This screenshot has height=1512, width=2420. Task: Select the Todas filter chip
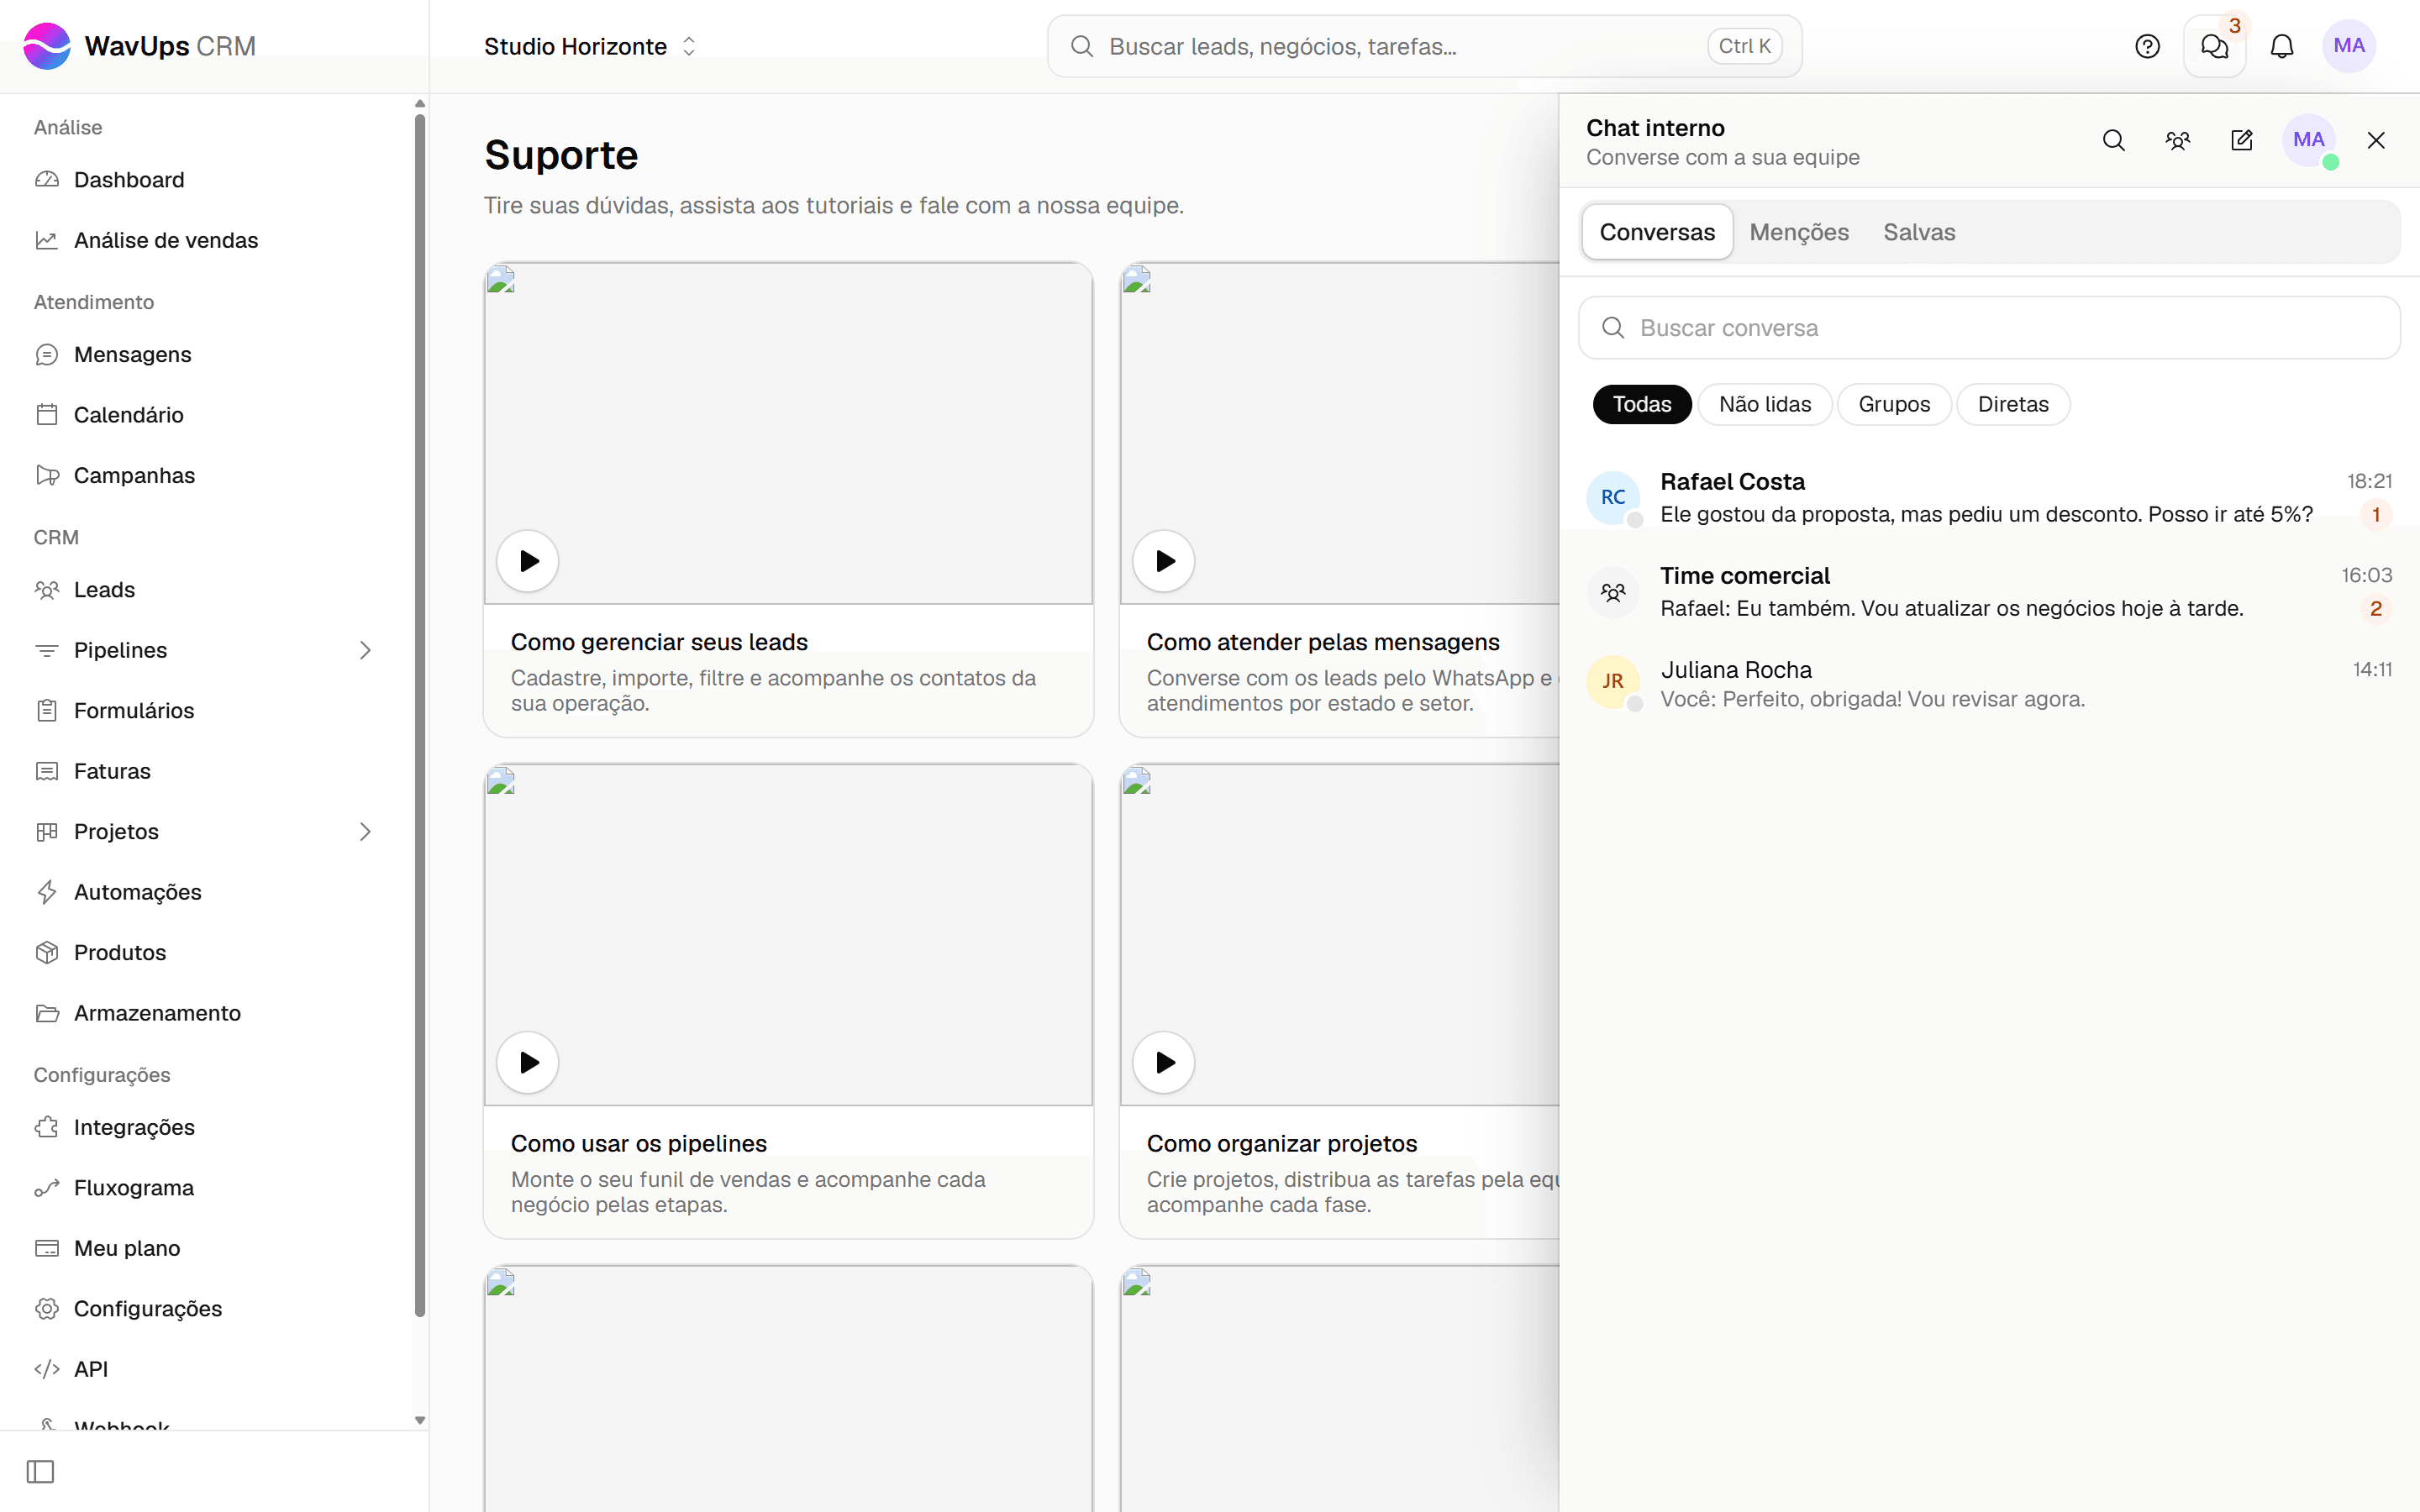(1642, 404)
